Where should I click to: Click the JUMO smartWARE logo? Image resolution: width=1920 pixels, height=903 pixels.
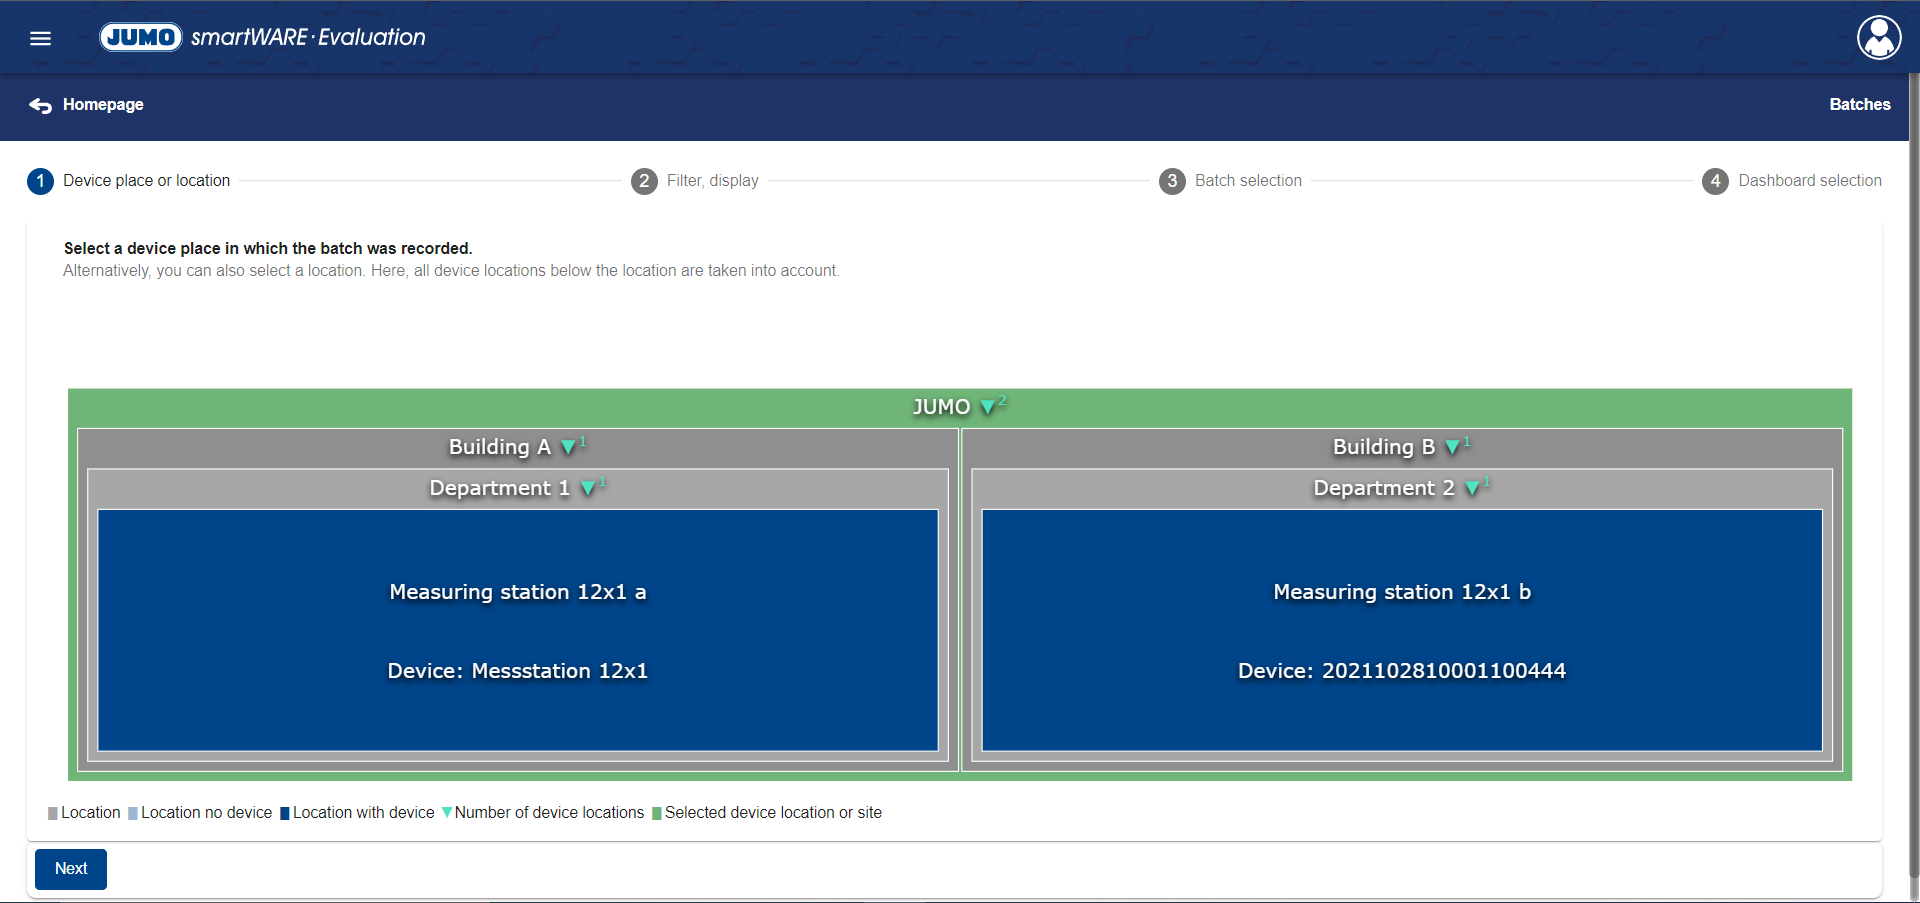[x=262, y=37]
